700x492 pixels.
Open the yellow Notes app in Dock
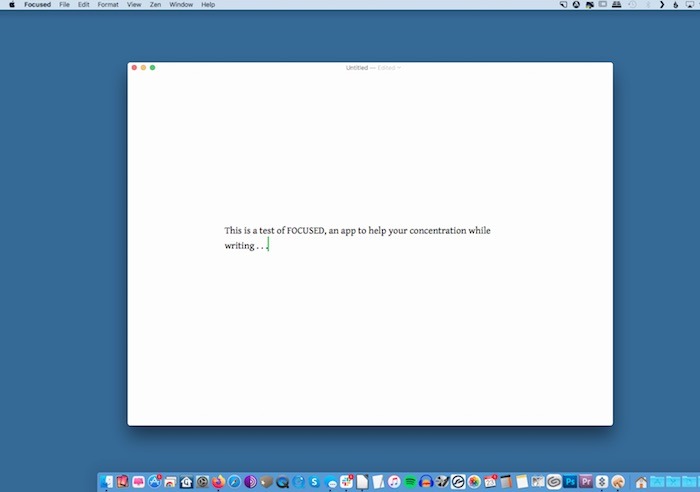click(522, 481)
